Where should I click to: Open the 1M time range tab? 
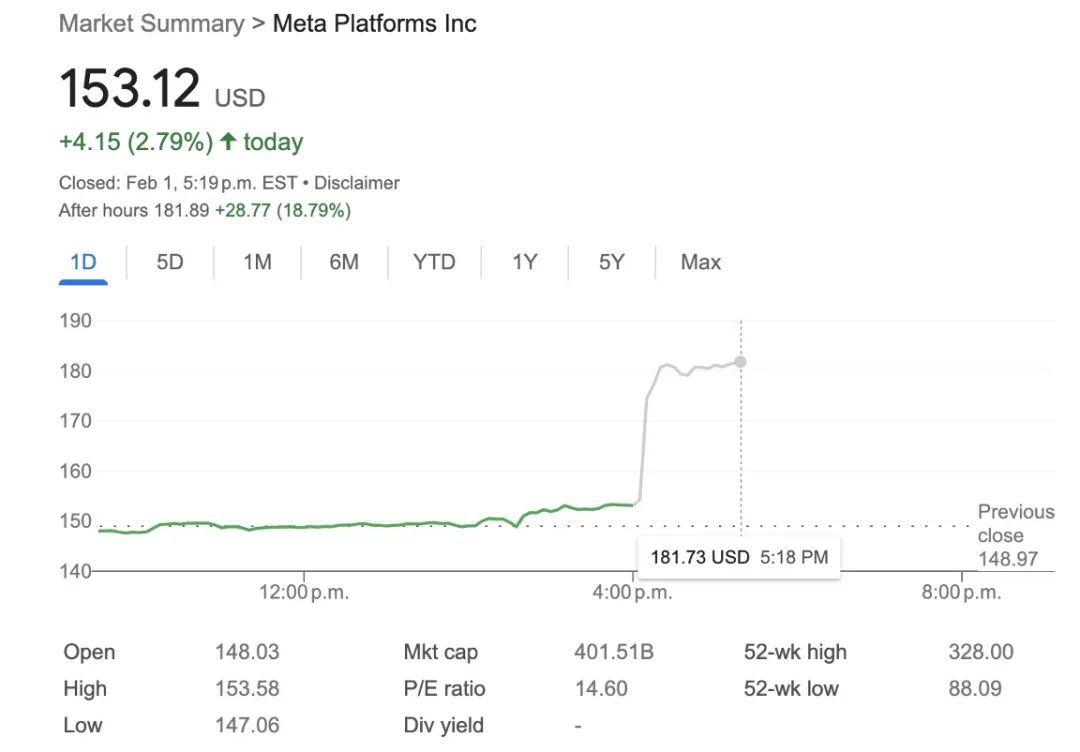pos(256,262)
